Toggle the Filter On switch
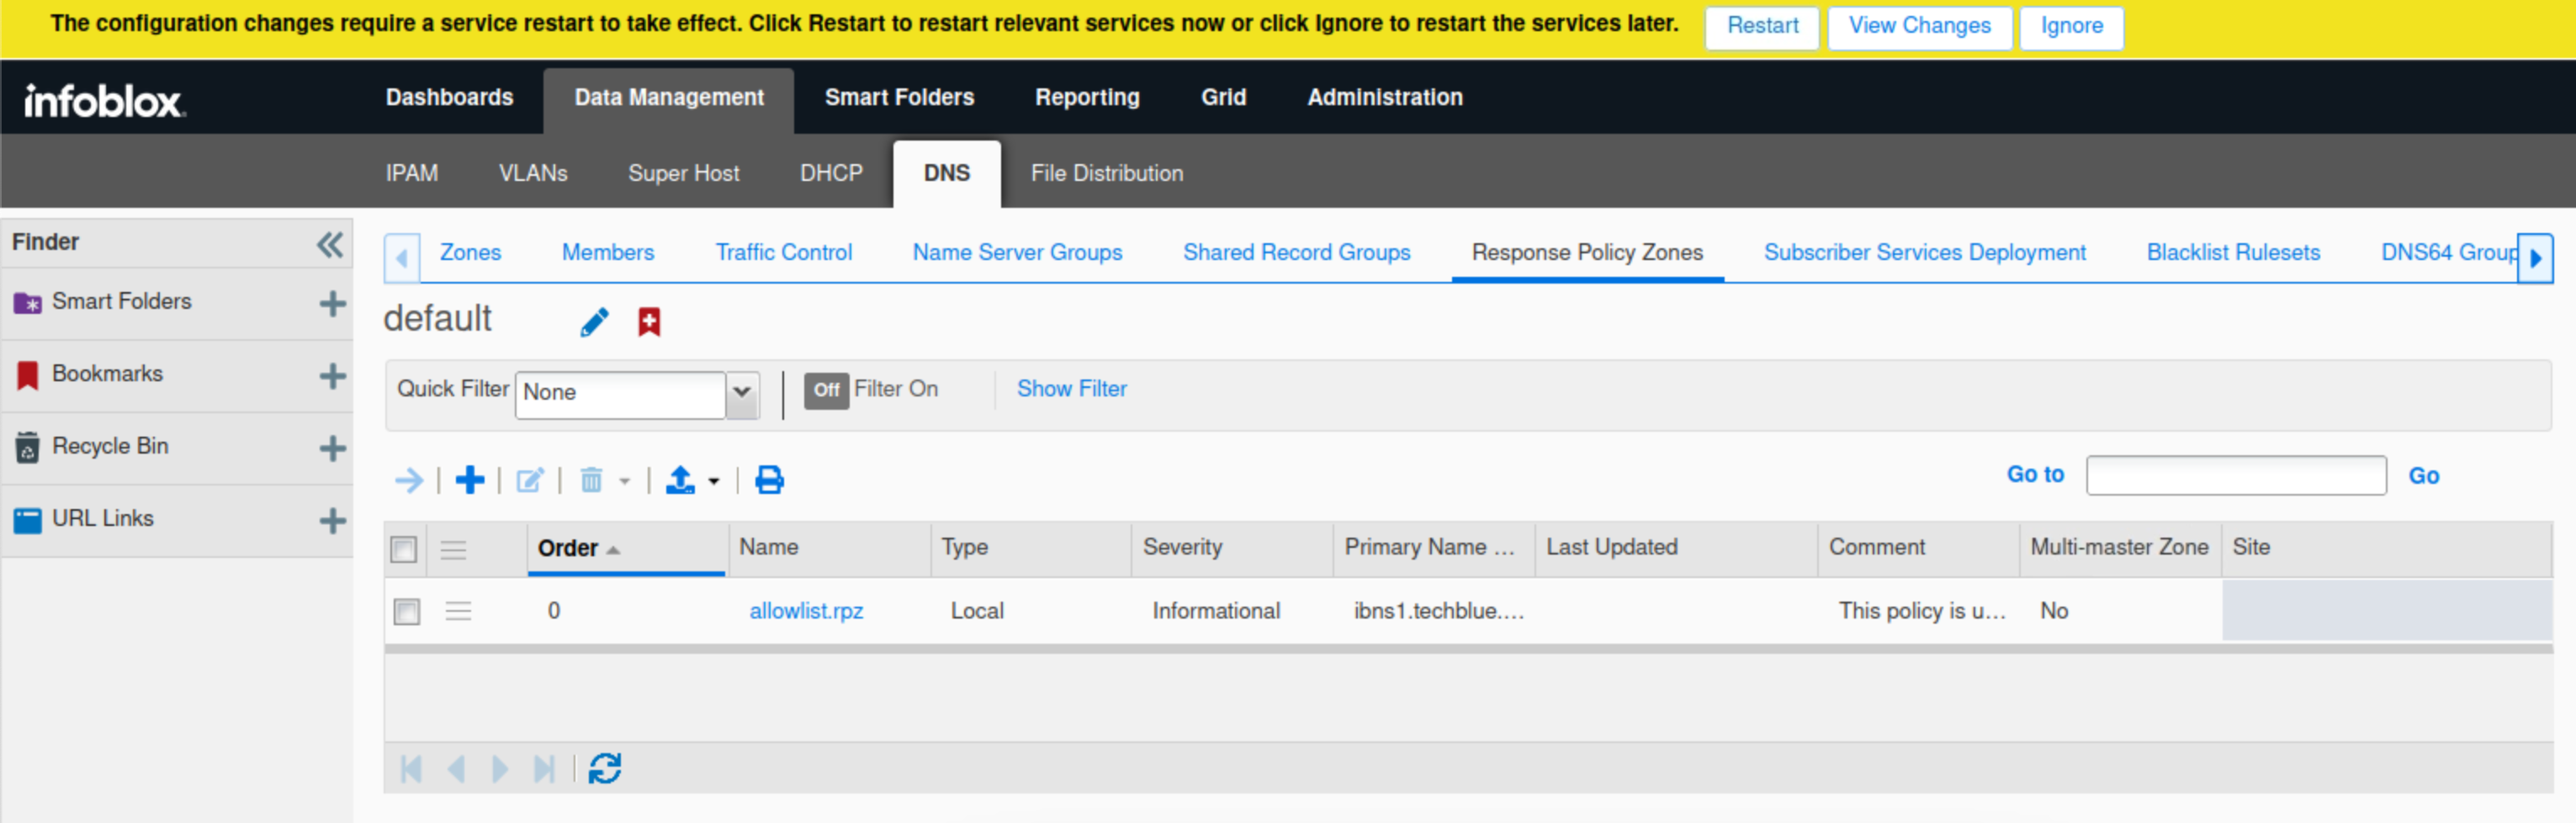This screenshot has height=823, width=2576. (x=826, y=390)
